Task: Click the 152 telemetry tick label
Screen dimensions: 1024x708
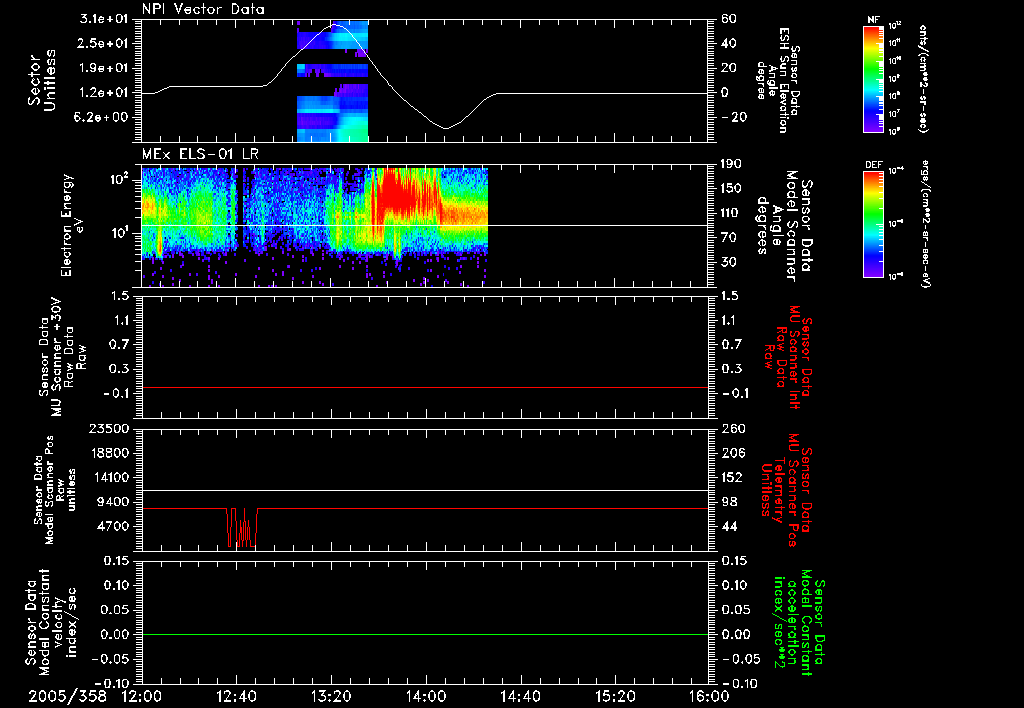Action: (x=733, y=477)
